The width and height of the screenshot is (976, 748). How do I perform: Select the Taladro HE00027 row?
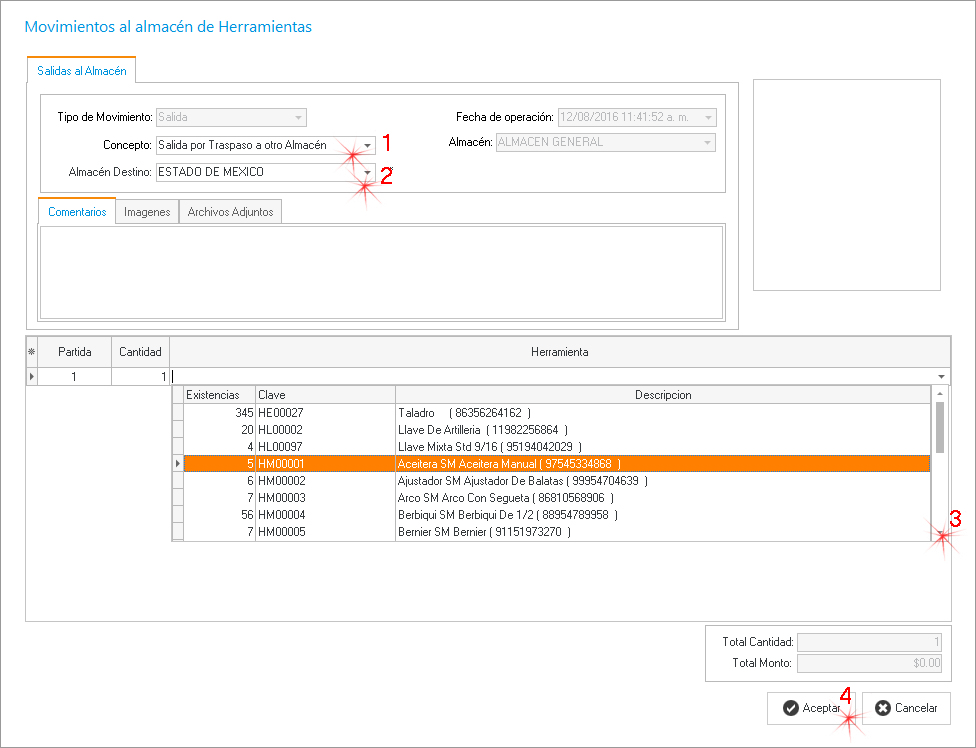pos(550,412)
